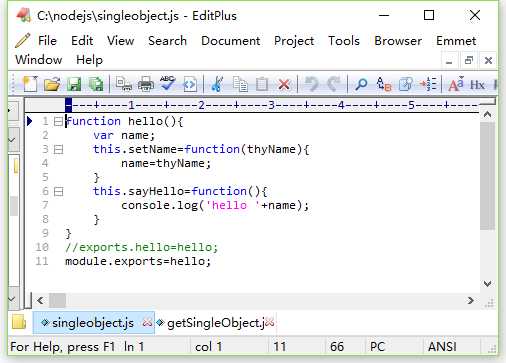
Task: Open the Edit menu
Action: pyautogui.click(x=82, y=41)
